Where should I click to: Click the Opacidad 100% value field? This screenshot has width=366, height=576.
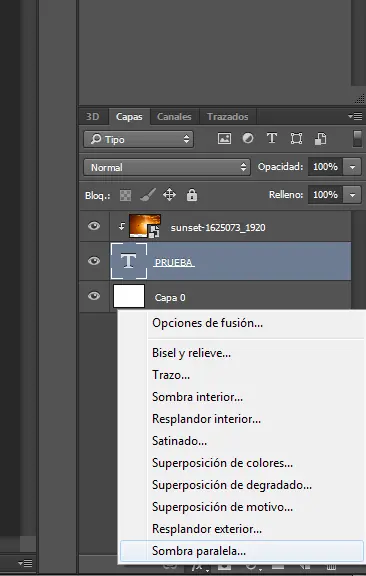coord(325,167)
